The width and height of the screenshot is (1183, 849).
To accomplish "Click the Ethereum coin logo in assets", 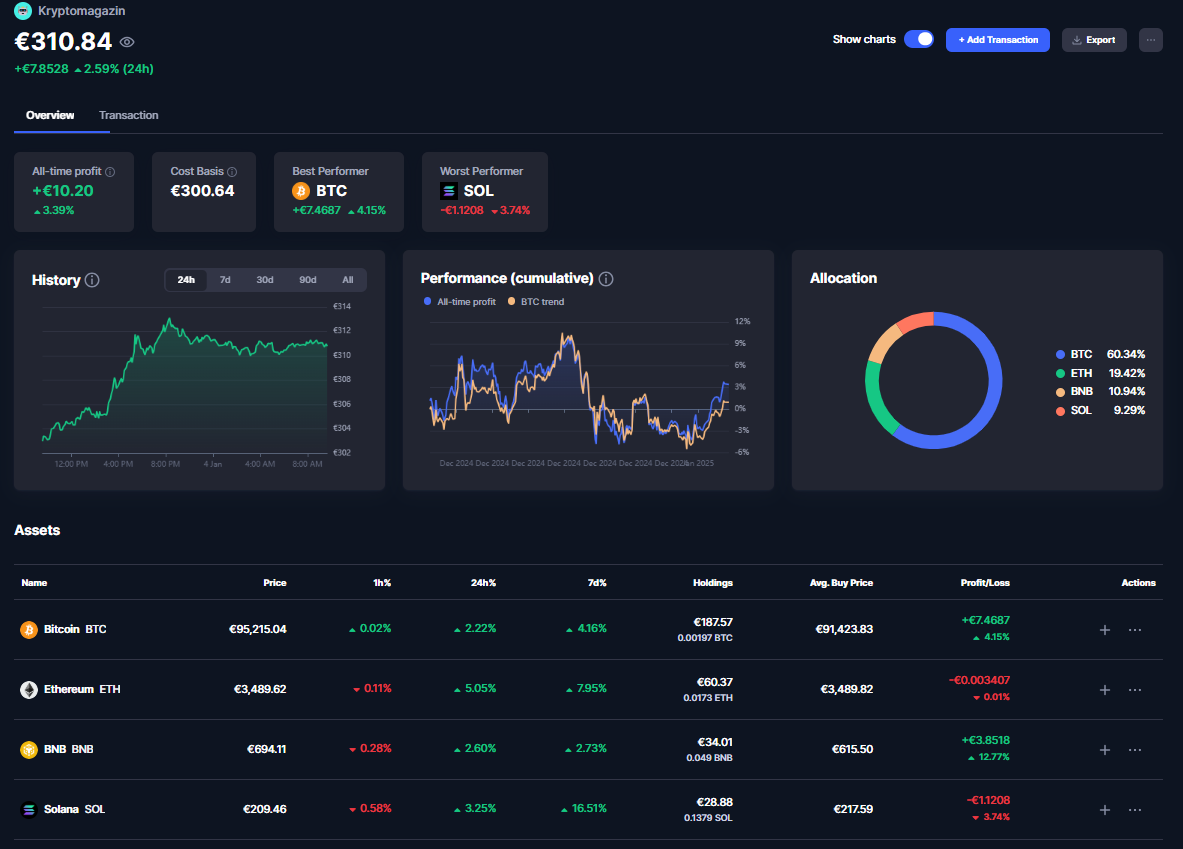I will pos(29,690).
